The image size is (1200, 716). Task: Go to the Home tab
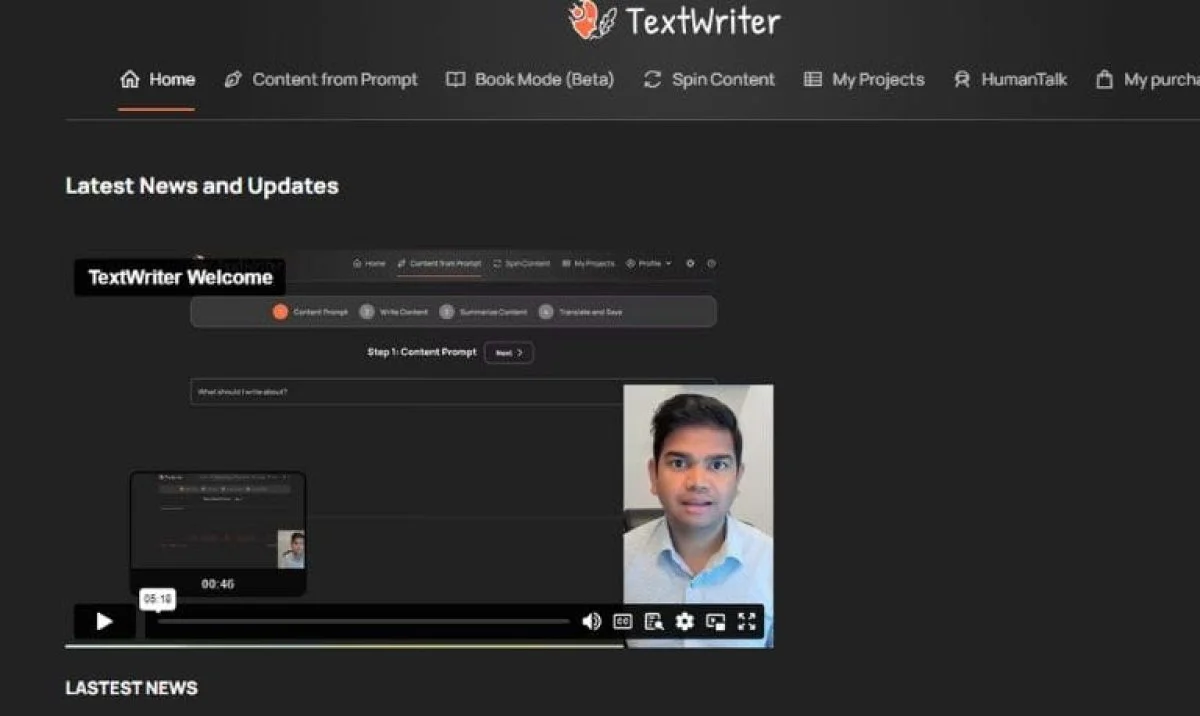tap(157, 80)
